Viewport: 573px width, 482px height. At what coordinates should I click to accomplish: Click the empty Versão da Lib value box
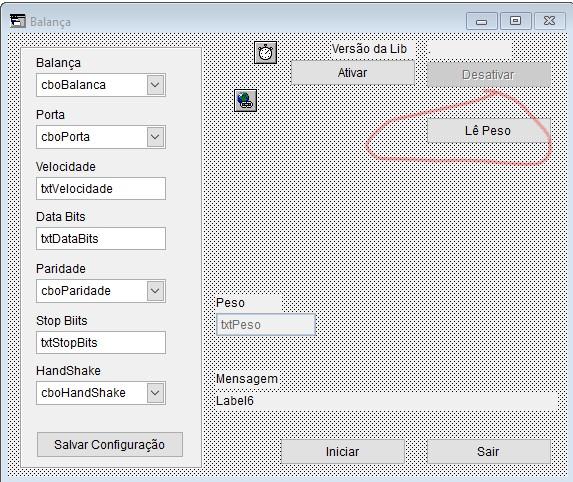tap(470, 49)
